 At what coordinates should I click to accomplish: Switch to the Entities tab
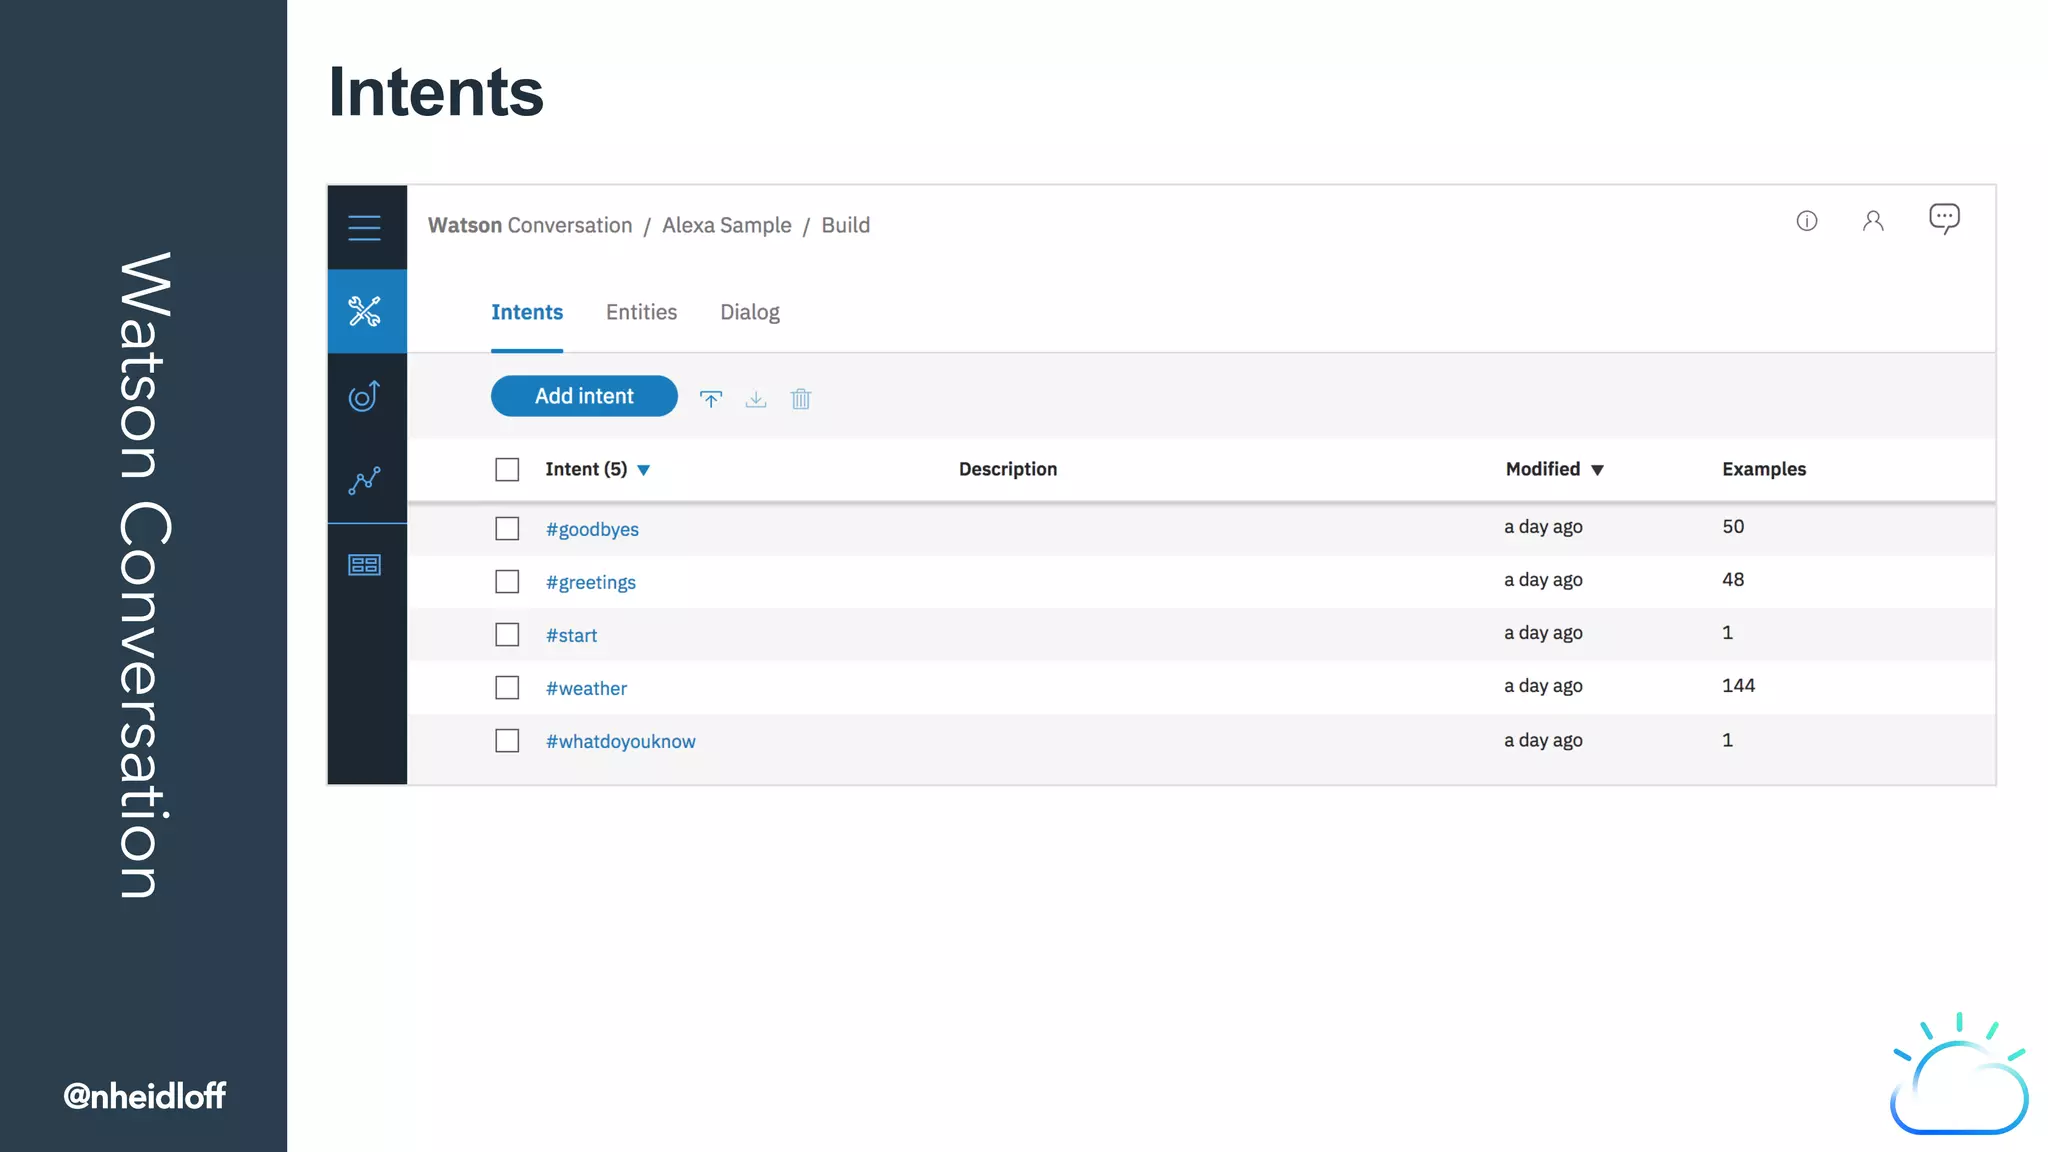pos(641,312)
